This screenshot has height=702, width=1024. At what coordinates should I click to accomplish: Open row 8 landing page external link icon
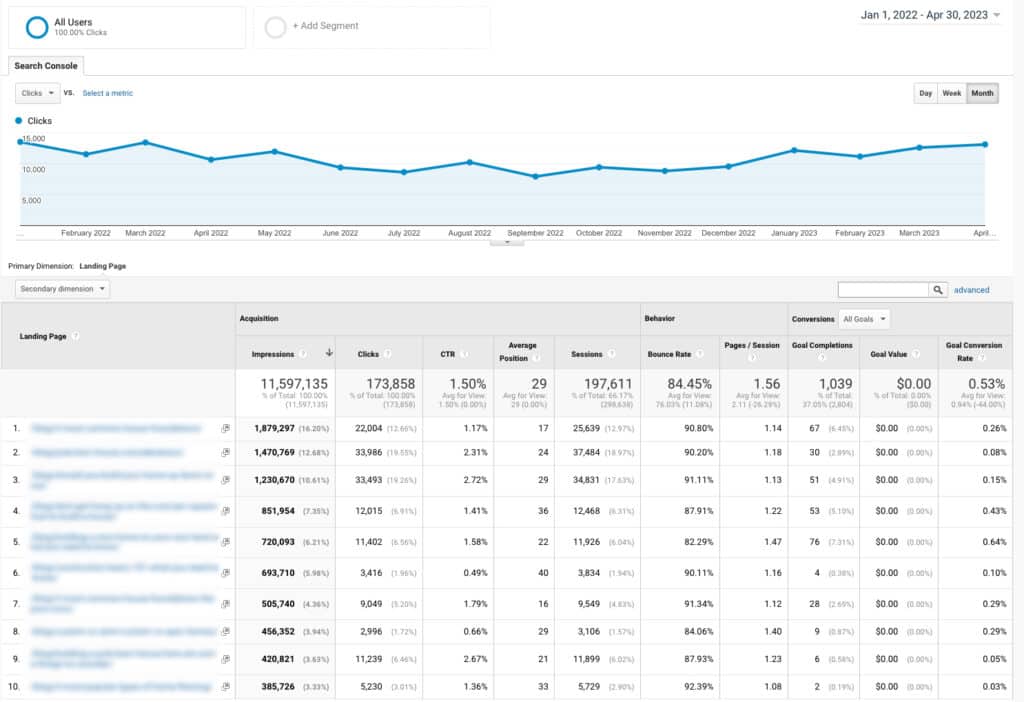[225, 631]
